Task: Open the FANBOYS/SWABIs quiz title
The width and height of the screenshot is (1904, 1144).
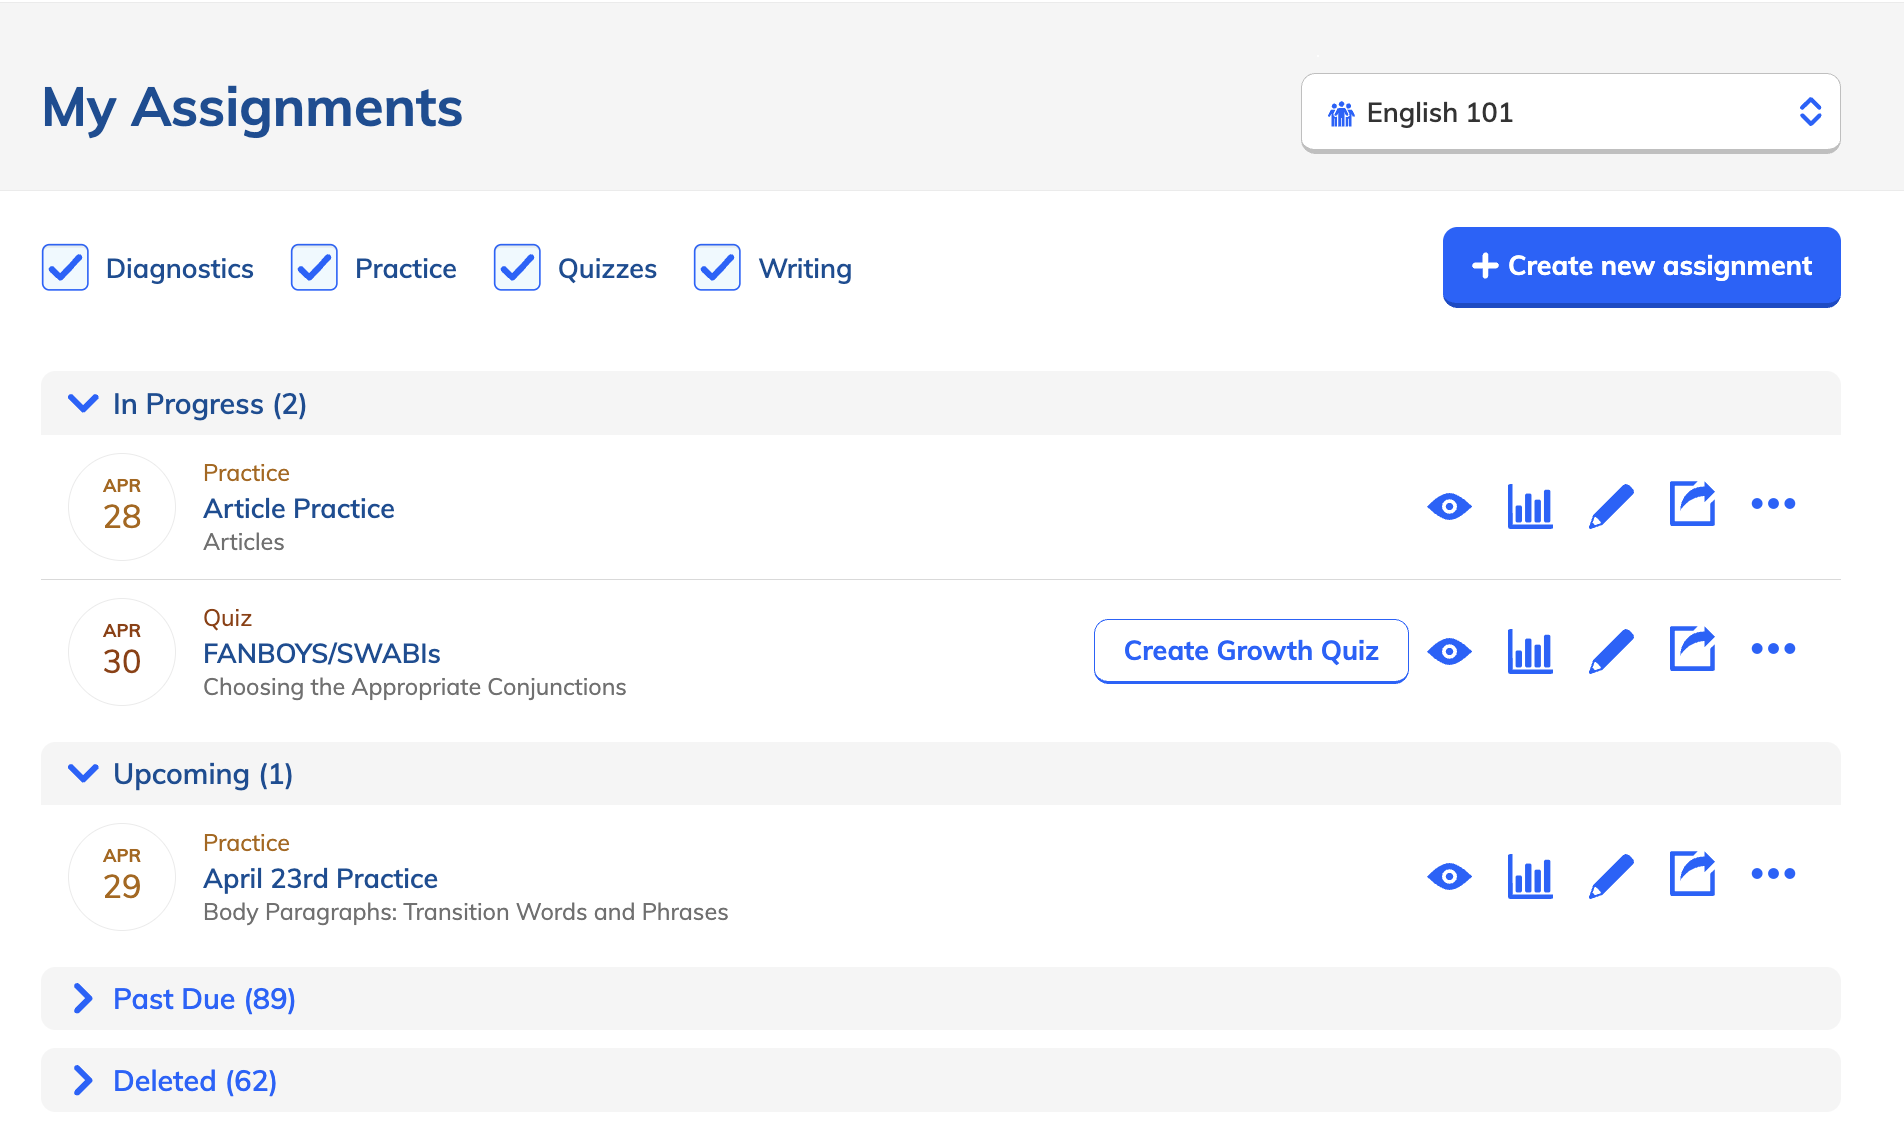Action: point(322,653)
